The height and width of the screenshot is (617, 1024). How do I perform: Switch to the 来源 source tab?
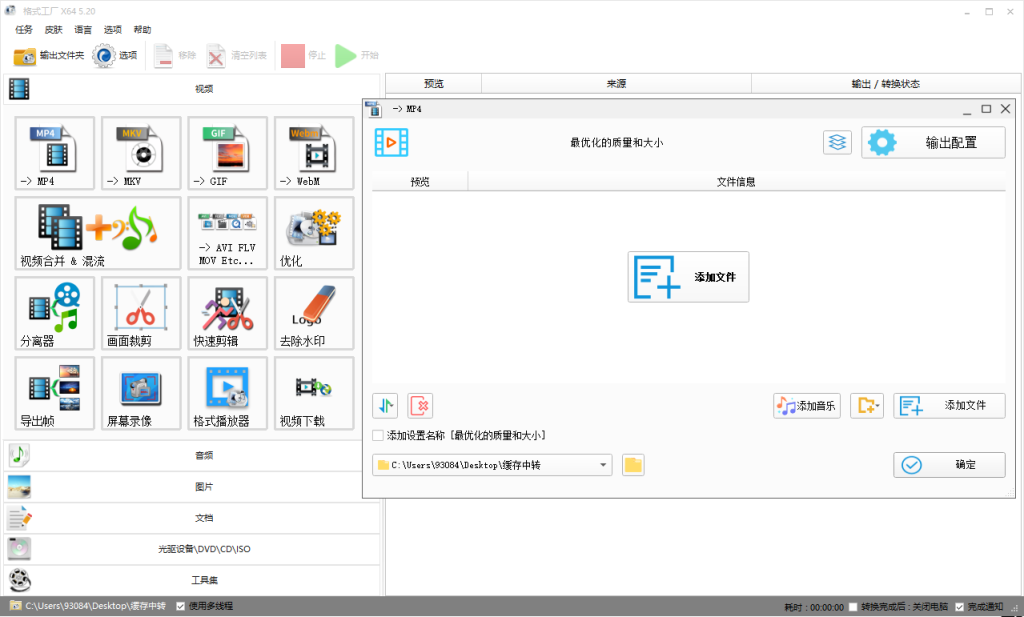click(x=617, y=84)
